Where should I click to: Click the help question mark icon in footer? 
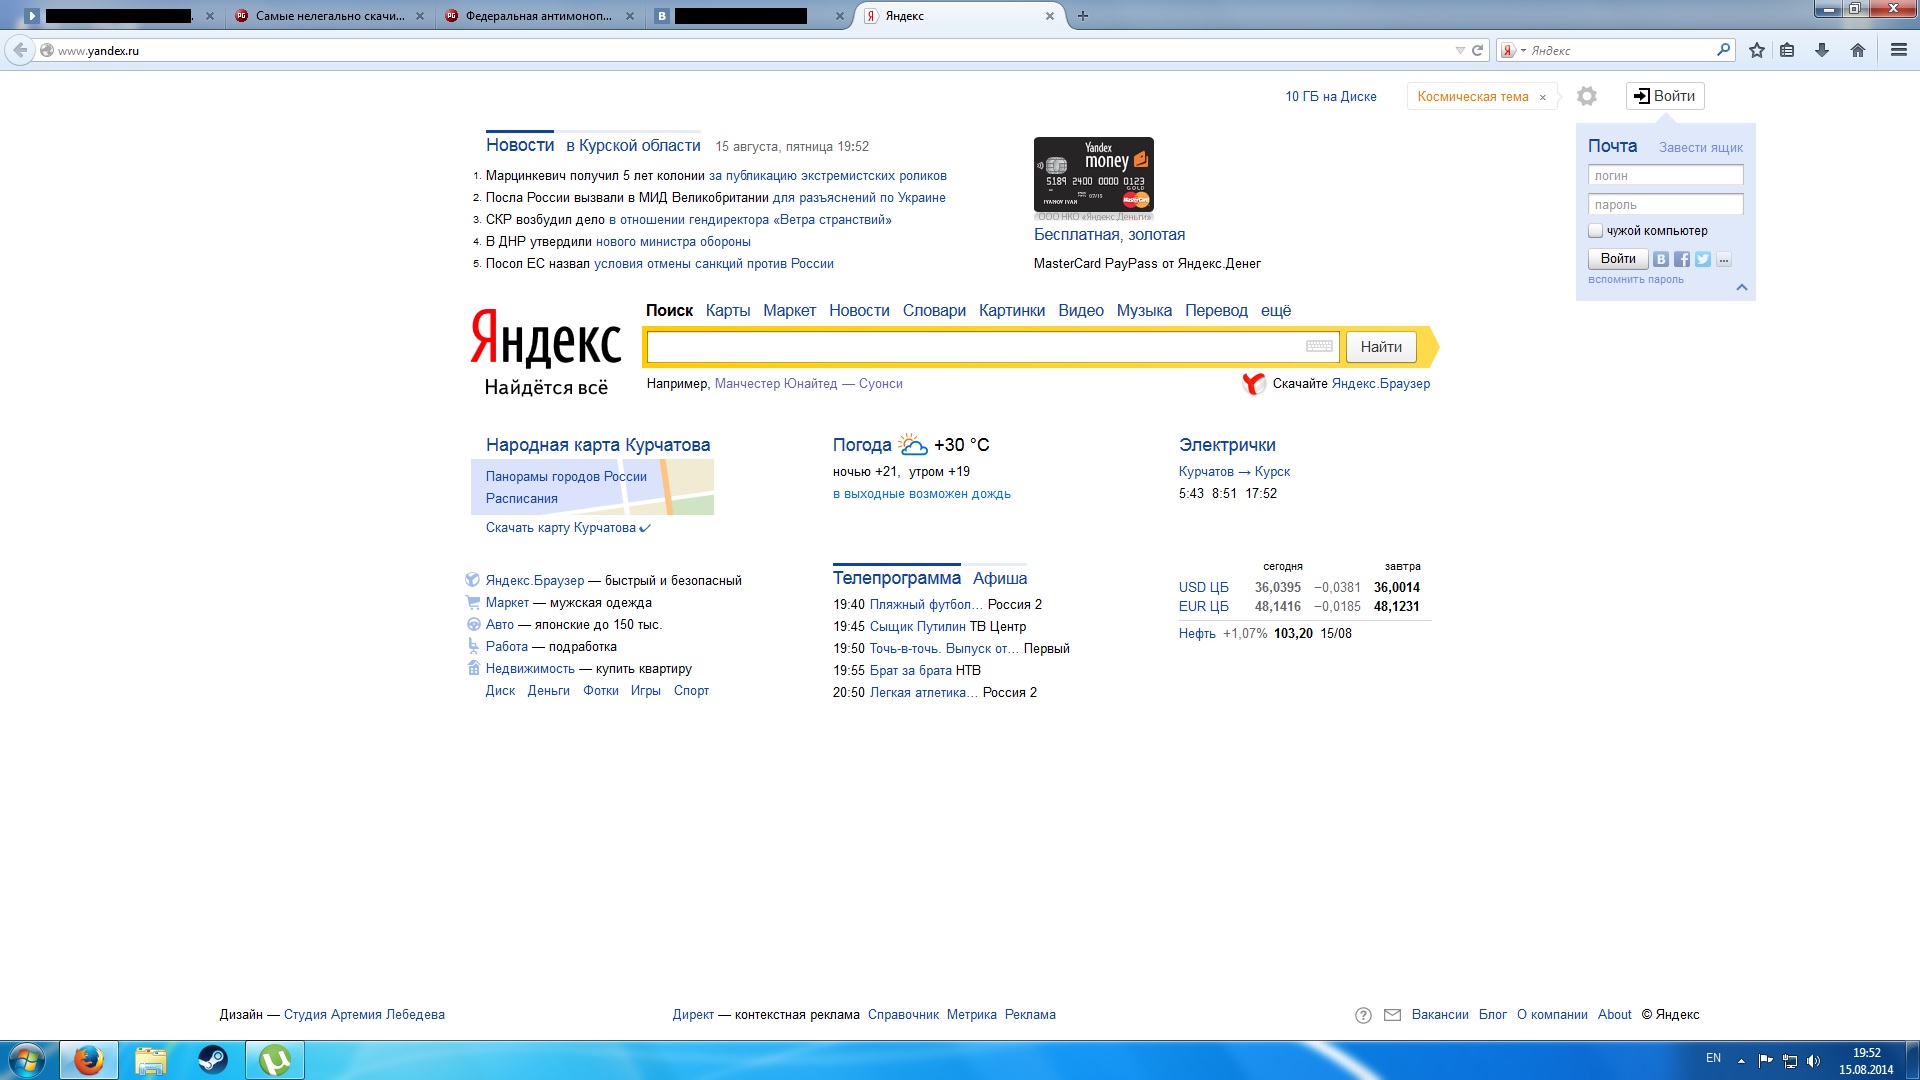[1363, 1015]
